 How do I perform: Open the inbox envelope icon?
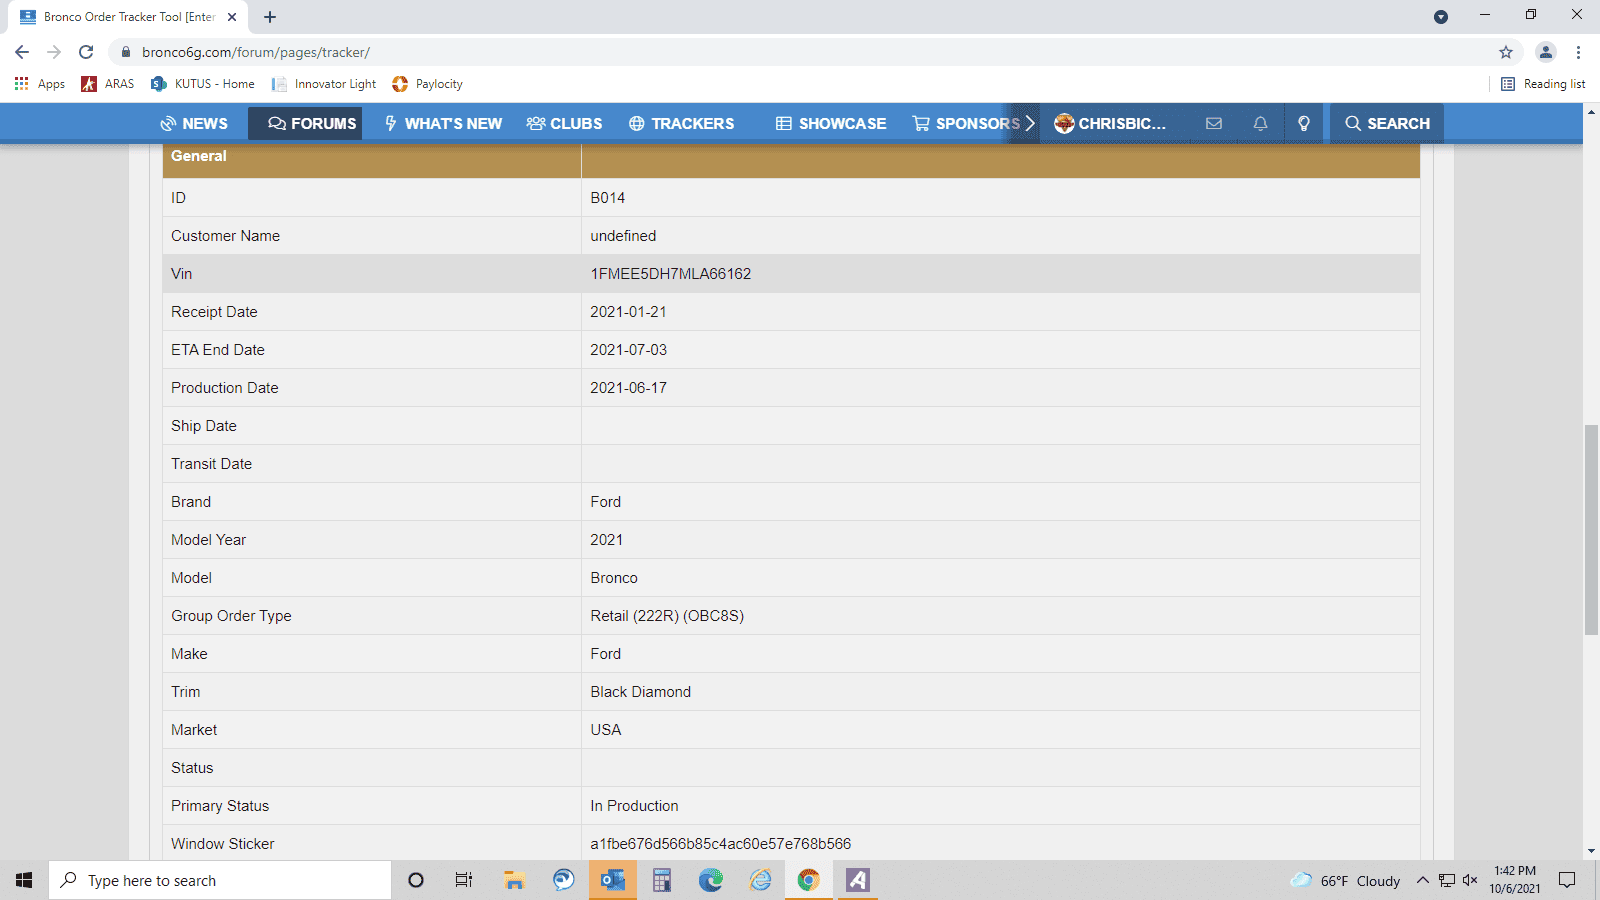click(1214, 123)
